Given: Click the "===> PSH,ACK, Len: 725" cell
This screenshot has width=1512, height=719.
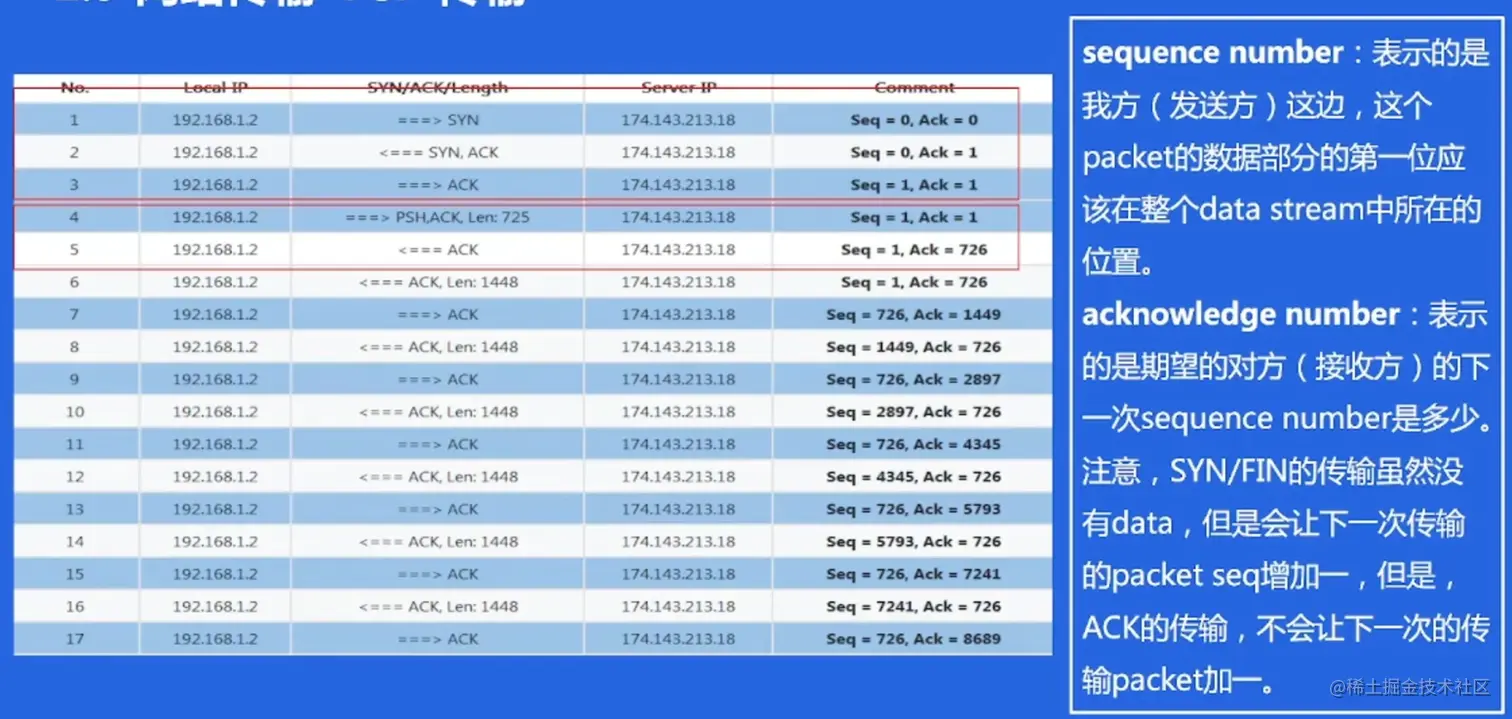Looking at the screenshot, I should coord(438,217).
